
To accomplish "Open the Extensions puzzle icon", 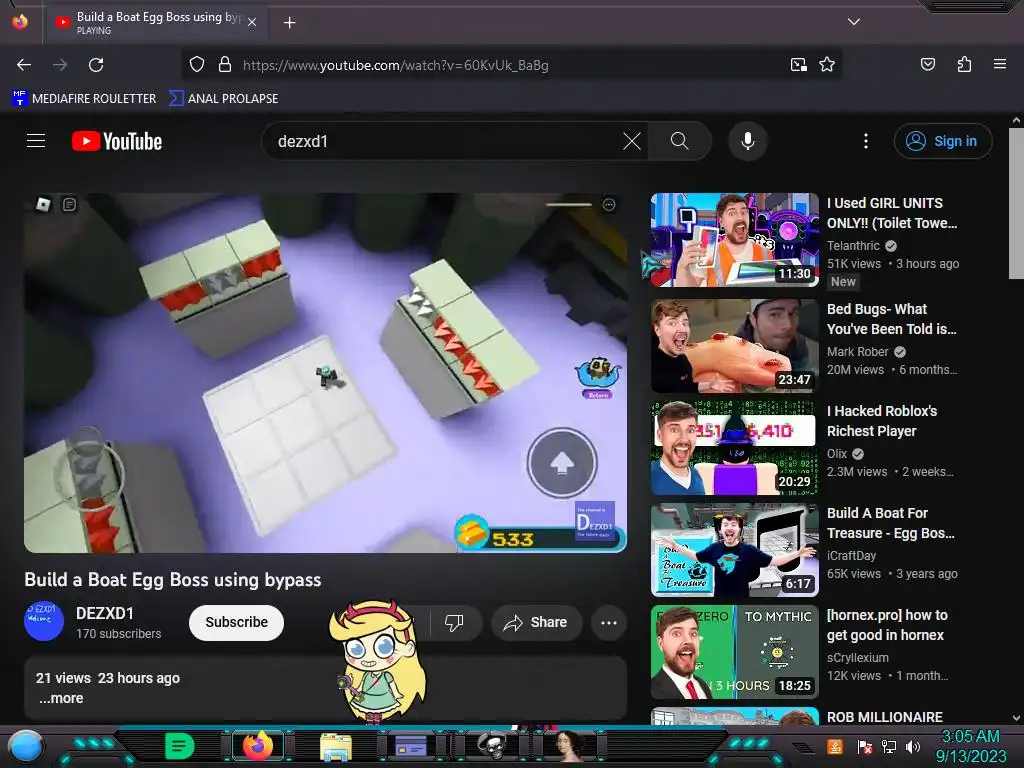I will (964, 64).
